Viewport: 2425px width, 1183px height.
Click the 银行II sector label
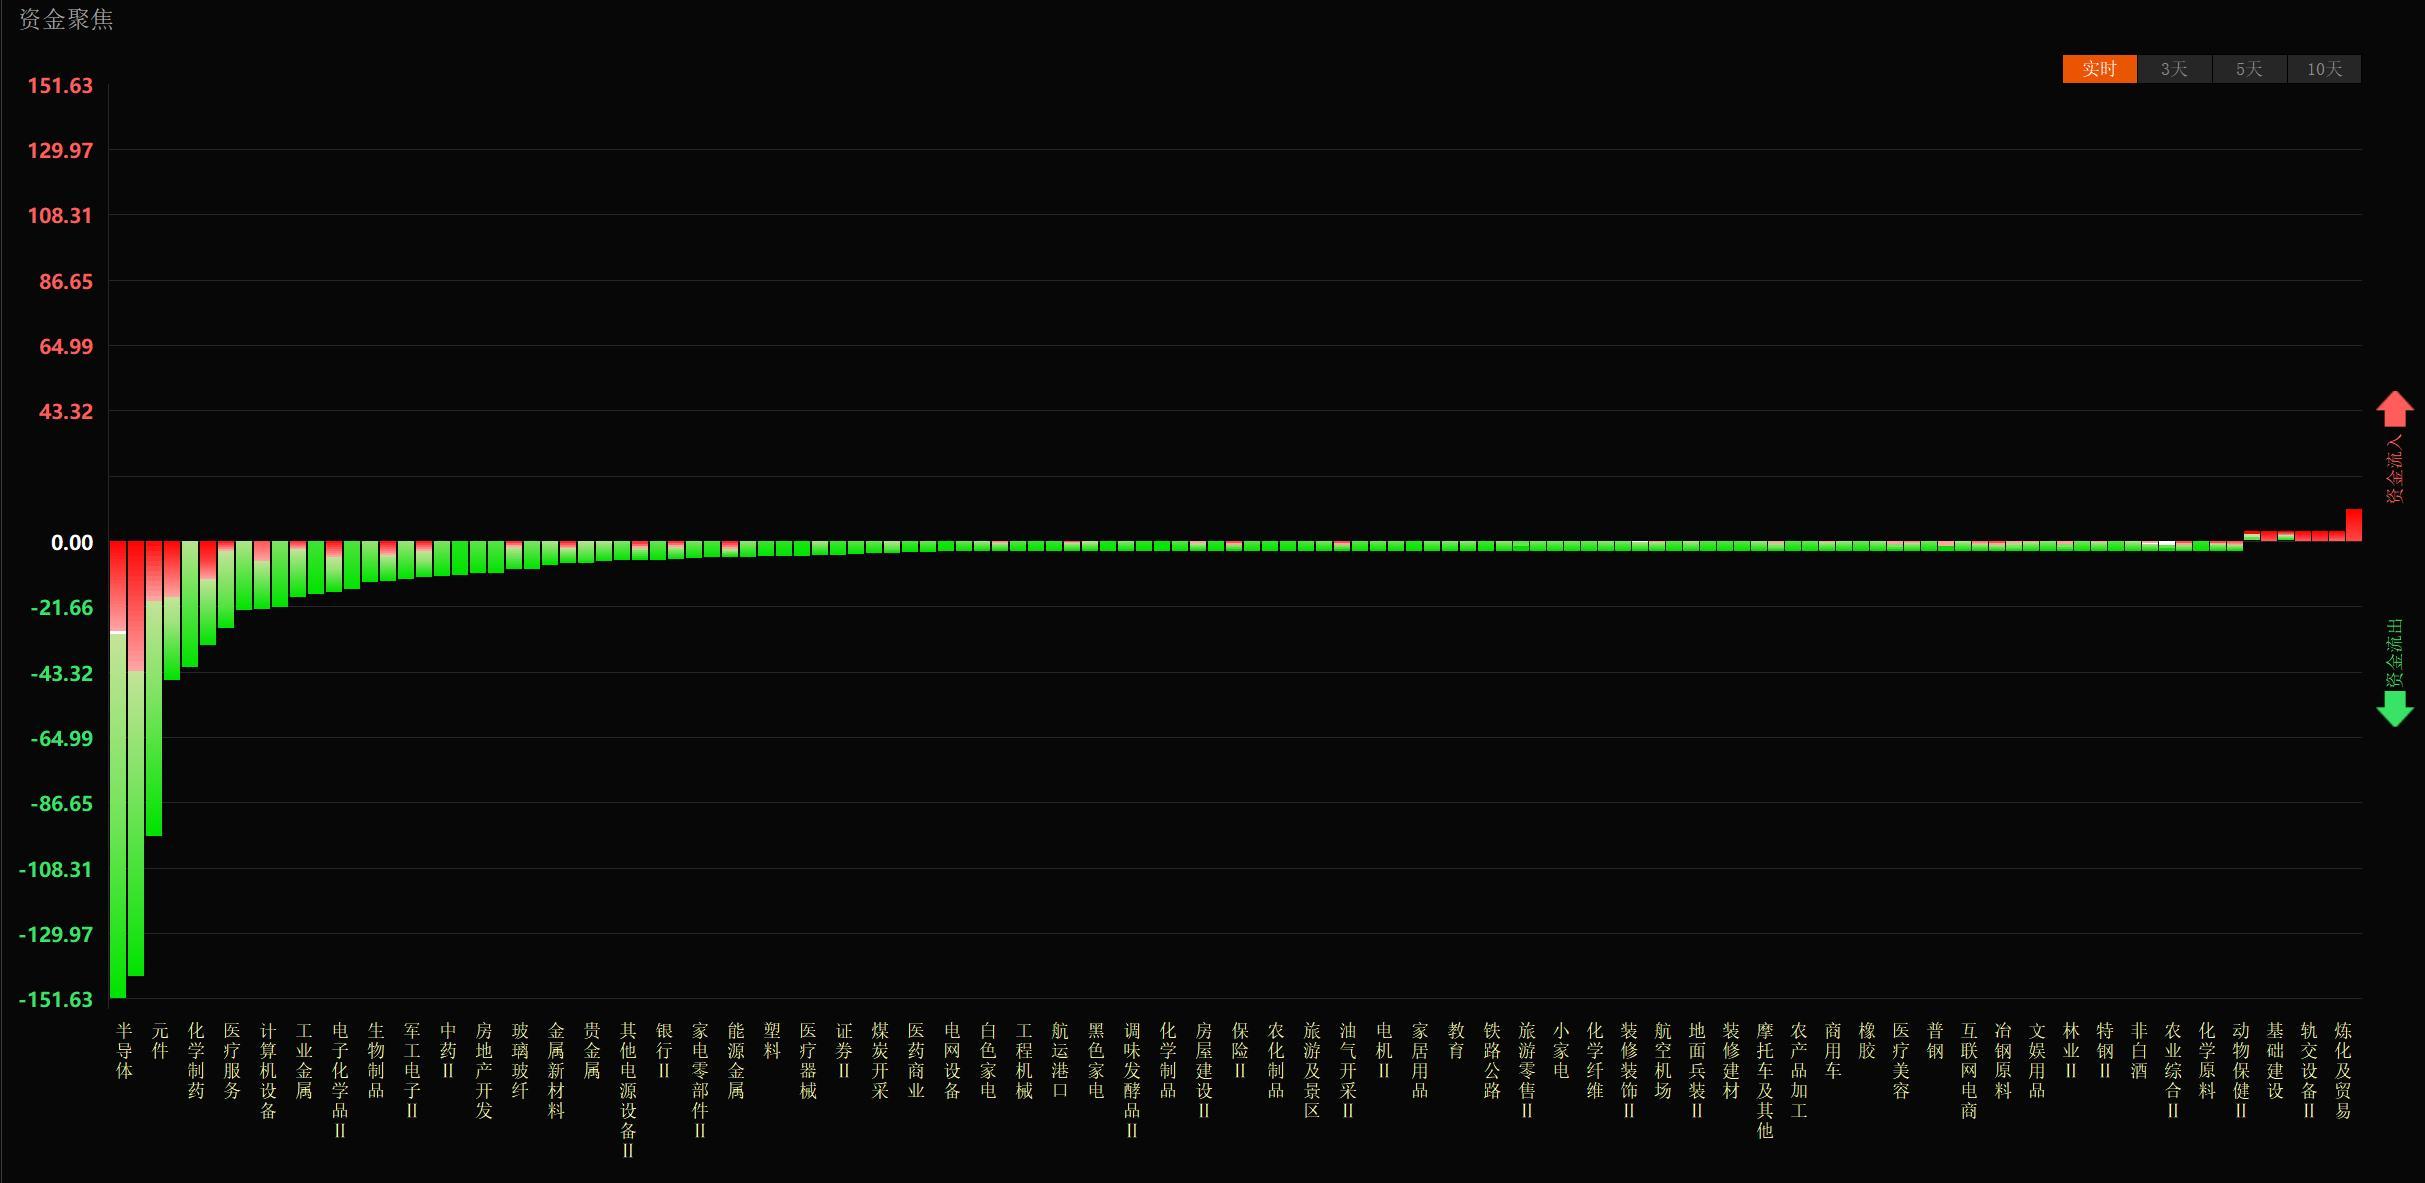(x=664, y=1050)
